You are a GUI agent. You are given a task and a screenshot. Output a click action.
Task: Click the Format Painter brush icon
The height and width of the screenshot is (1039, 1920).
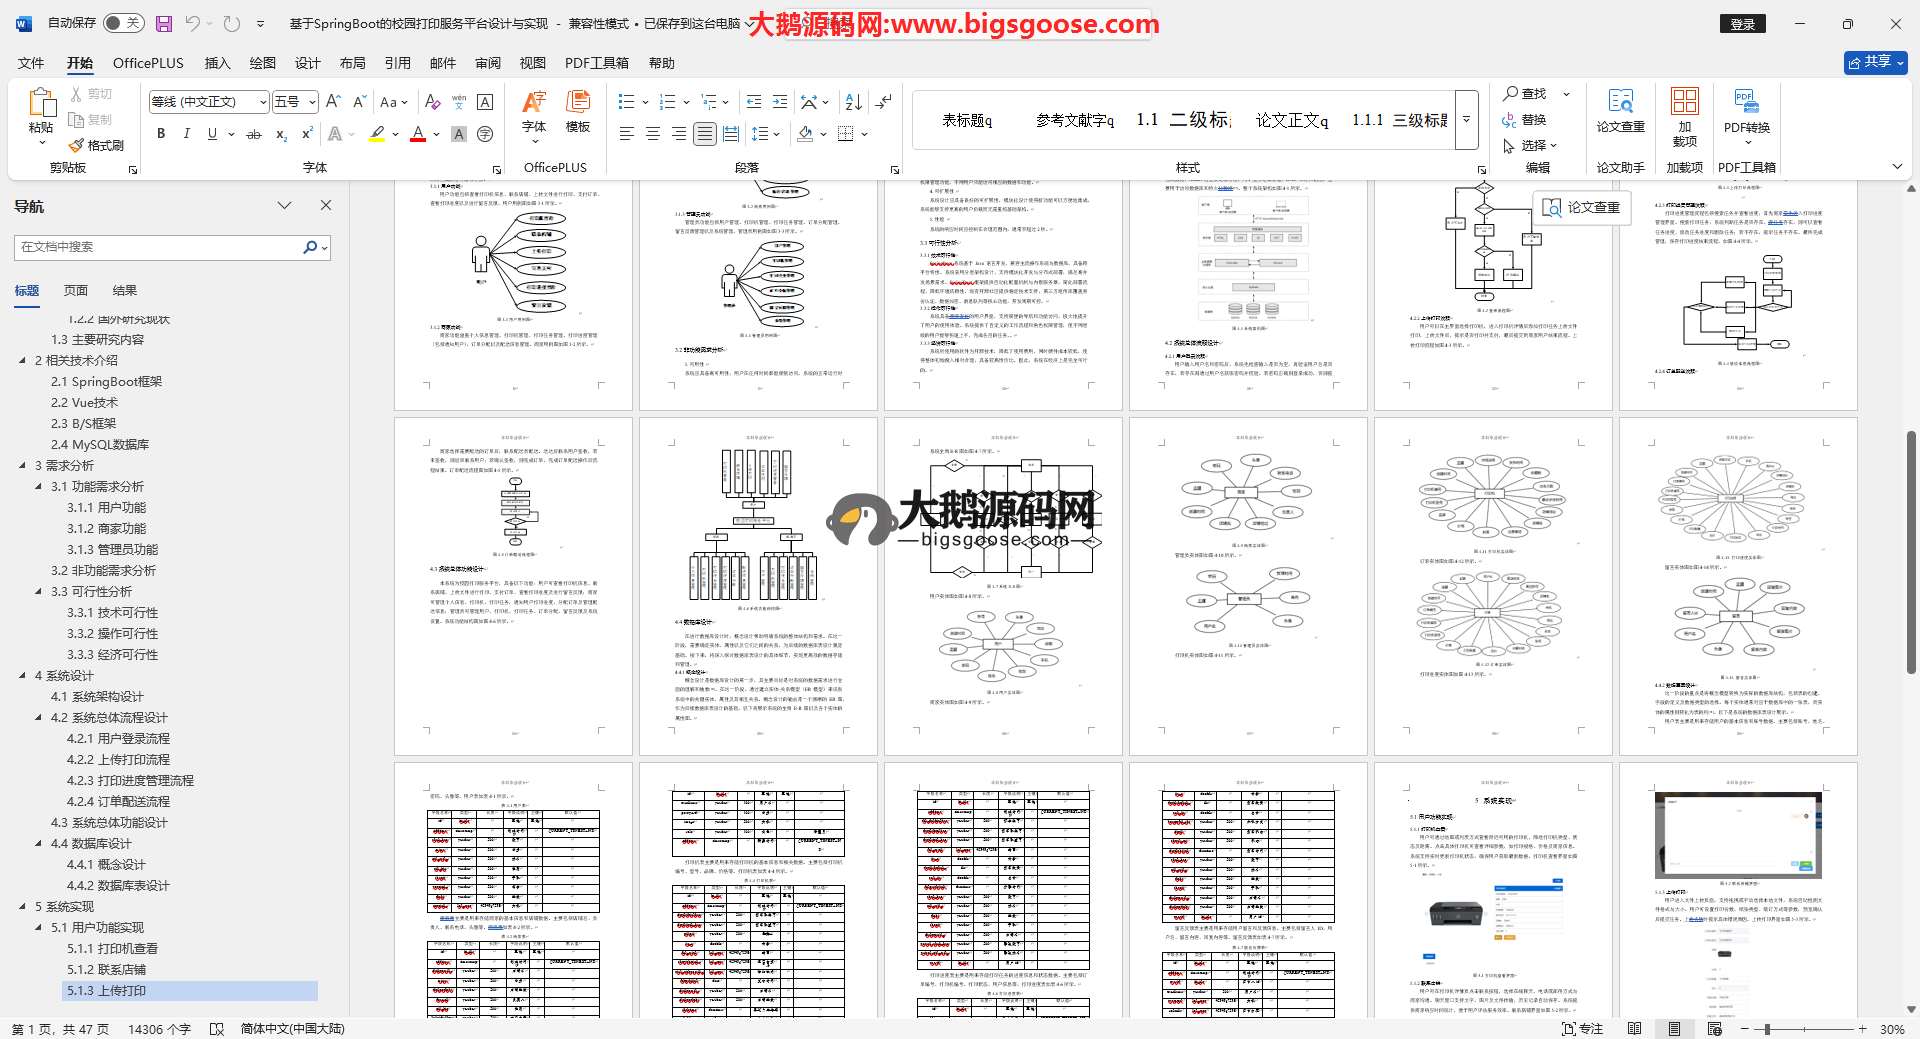(x=77, y=145)
